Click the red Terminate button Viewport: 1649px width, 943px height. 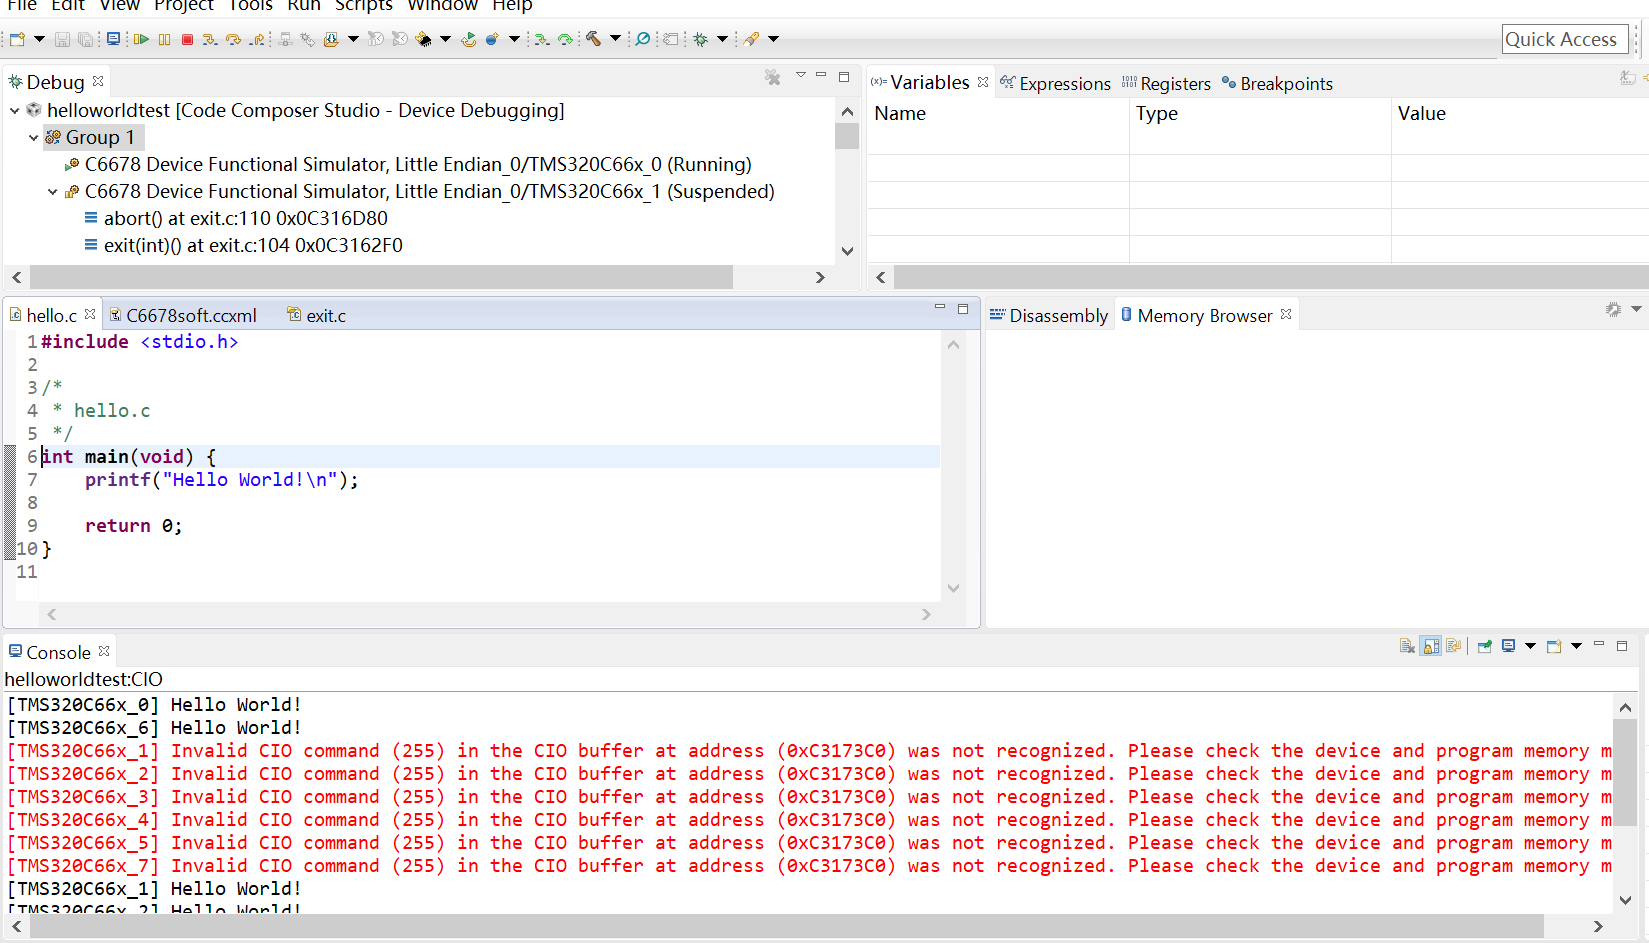187,39
